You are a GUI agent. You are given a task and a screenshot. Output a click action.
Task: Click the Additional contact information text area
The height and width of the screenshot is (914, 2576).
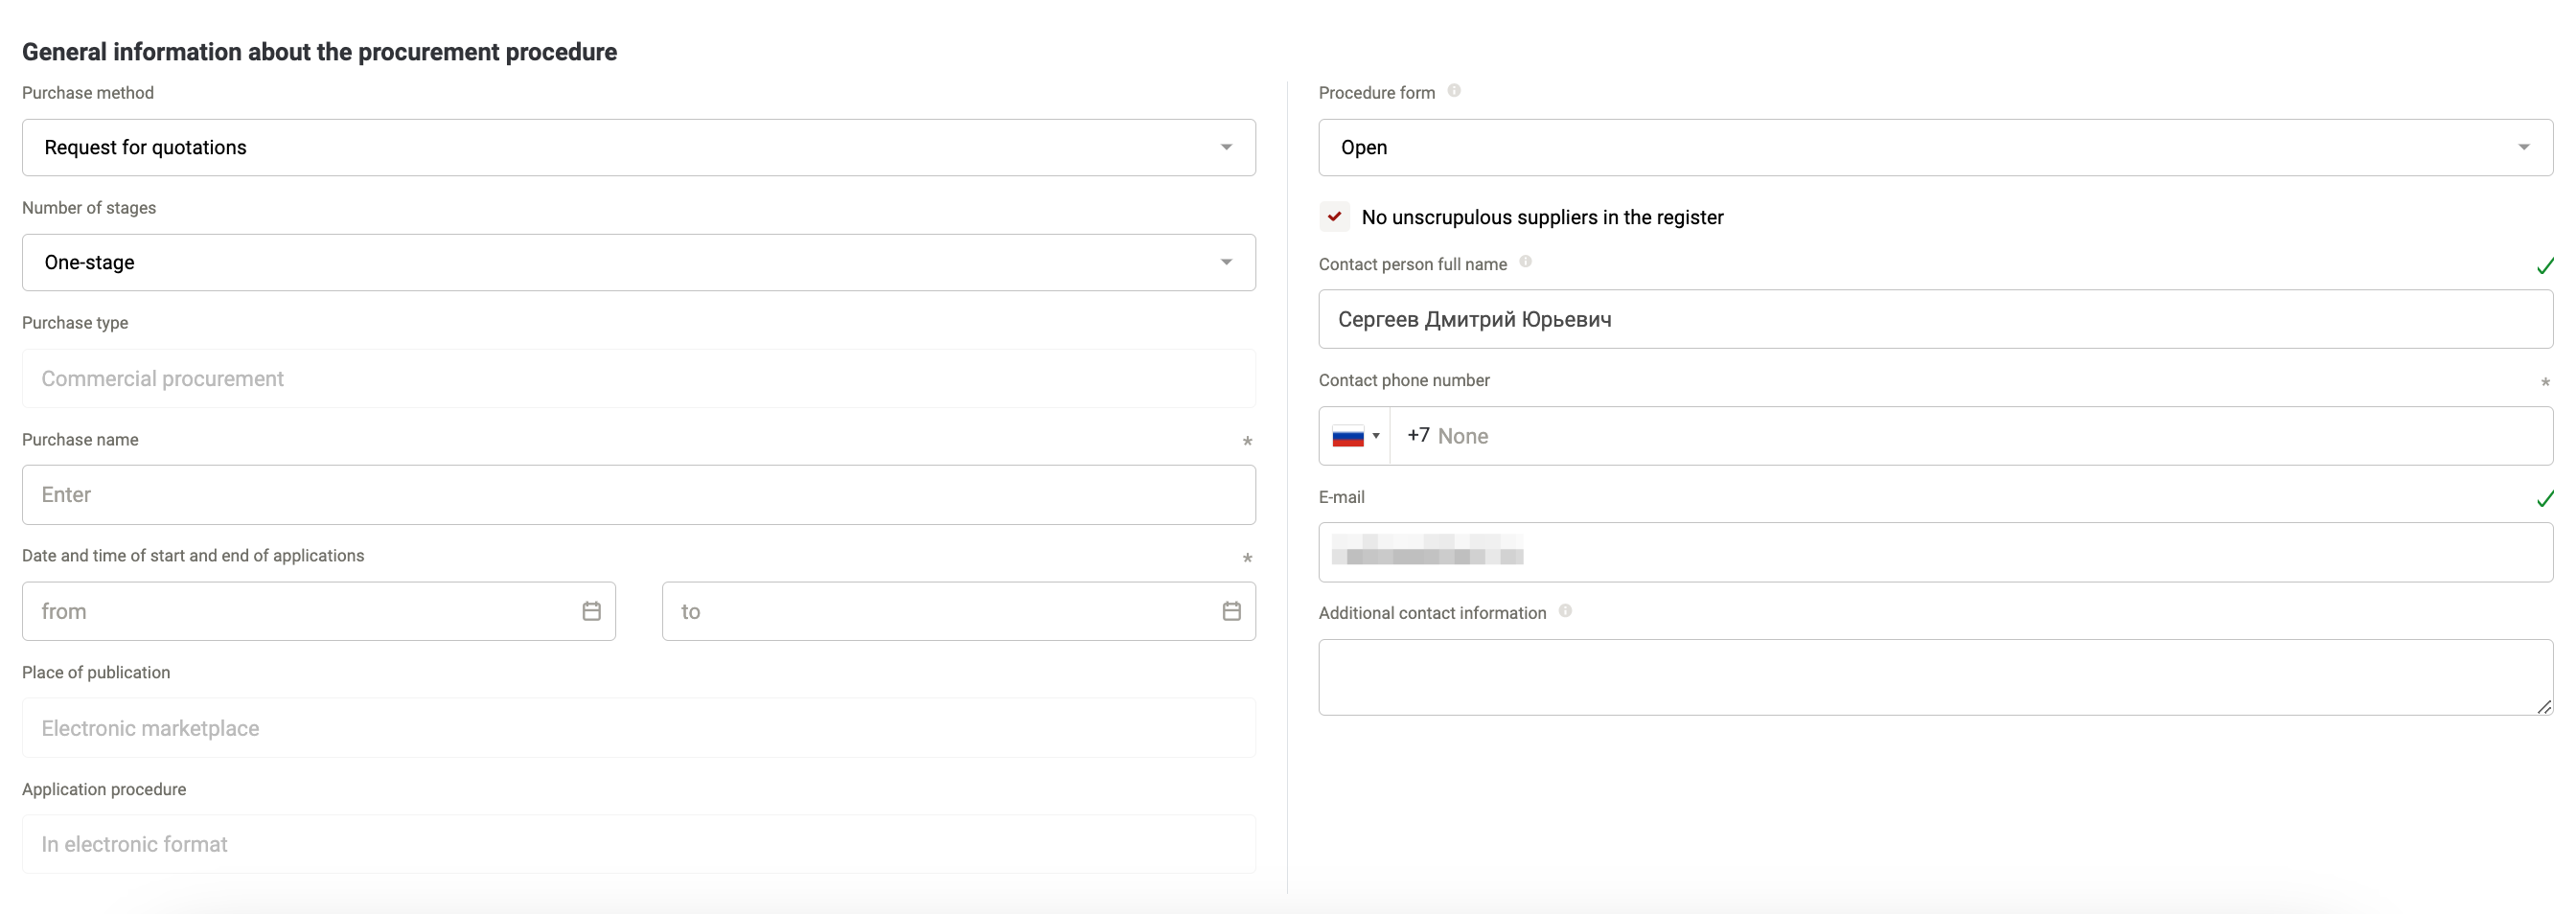(x=1935, y=677)
